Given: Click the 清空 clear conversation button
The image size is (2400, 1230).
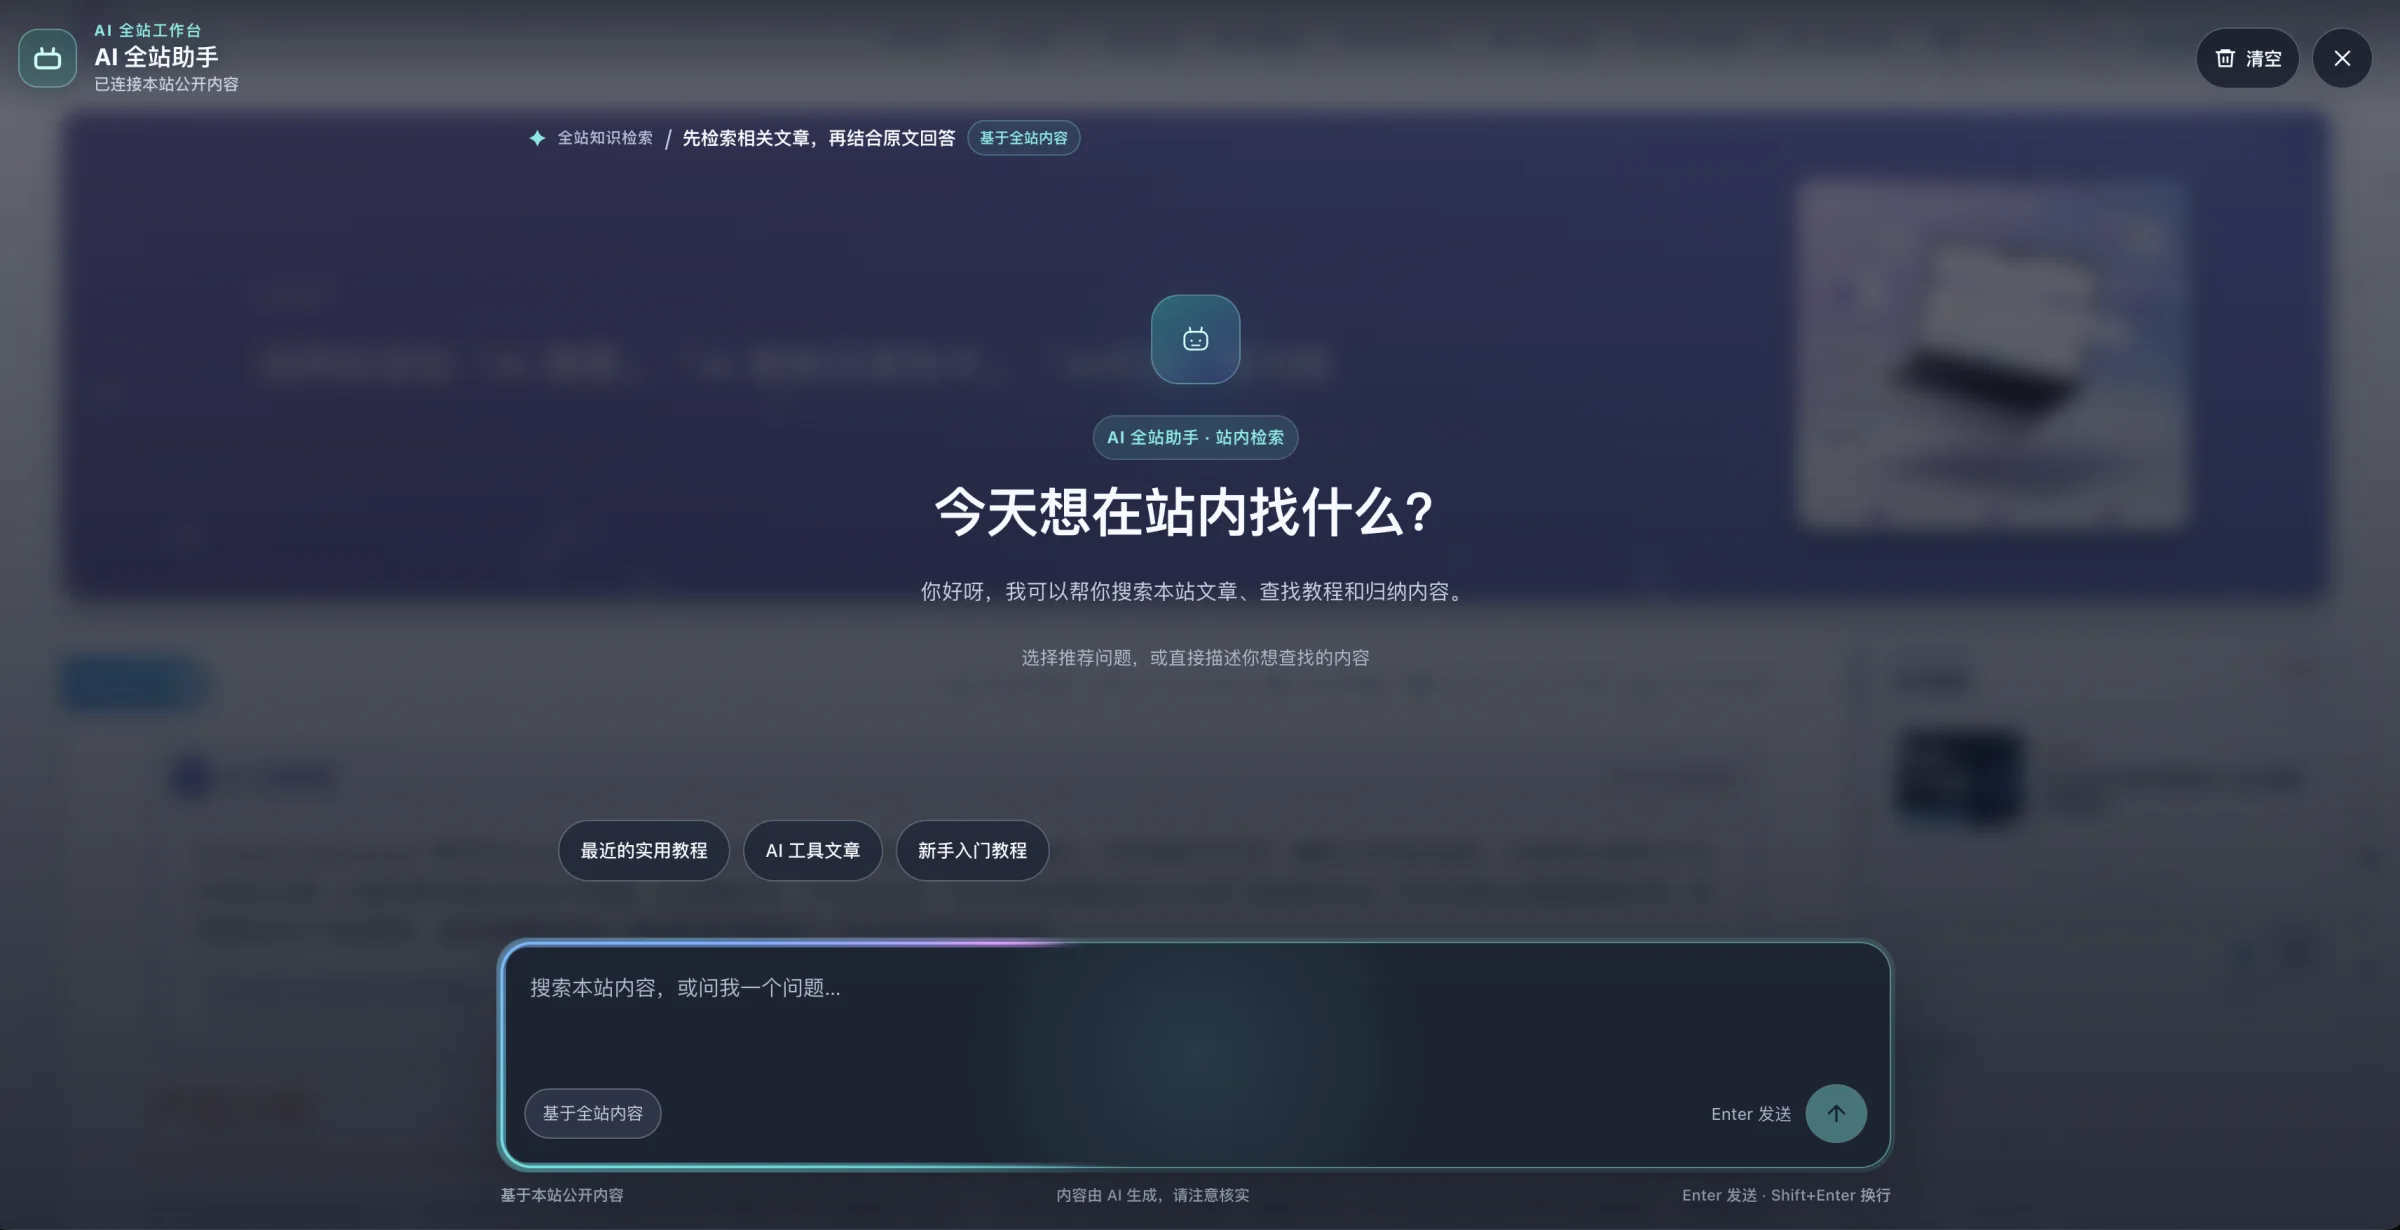Looking at the screenshot, I should click(2247, 58).
